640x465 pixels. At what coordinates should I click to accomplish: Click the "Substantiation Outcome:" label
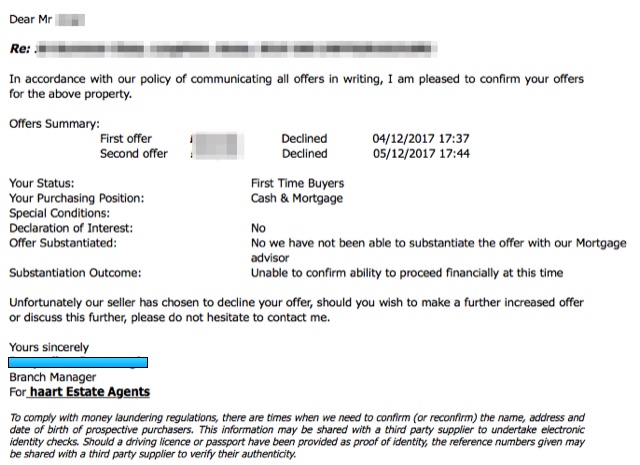(75, 272)
